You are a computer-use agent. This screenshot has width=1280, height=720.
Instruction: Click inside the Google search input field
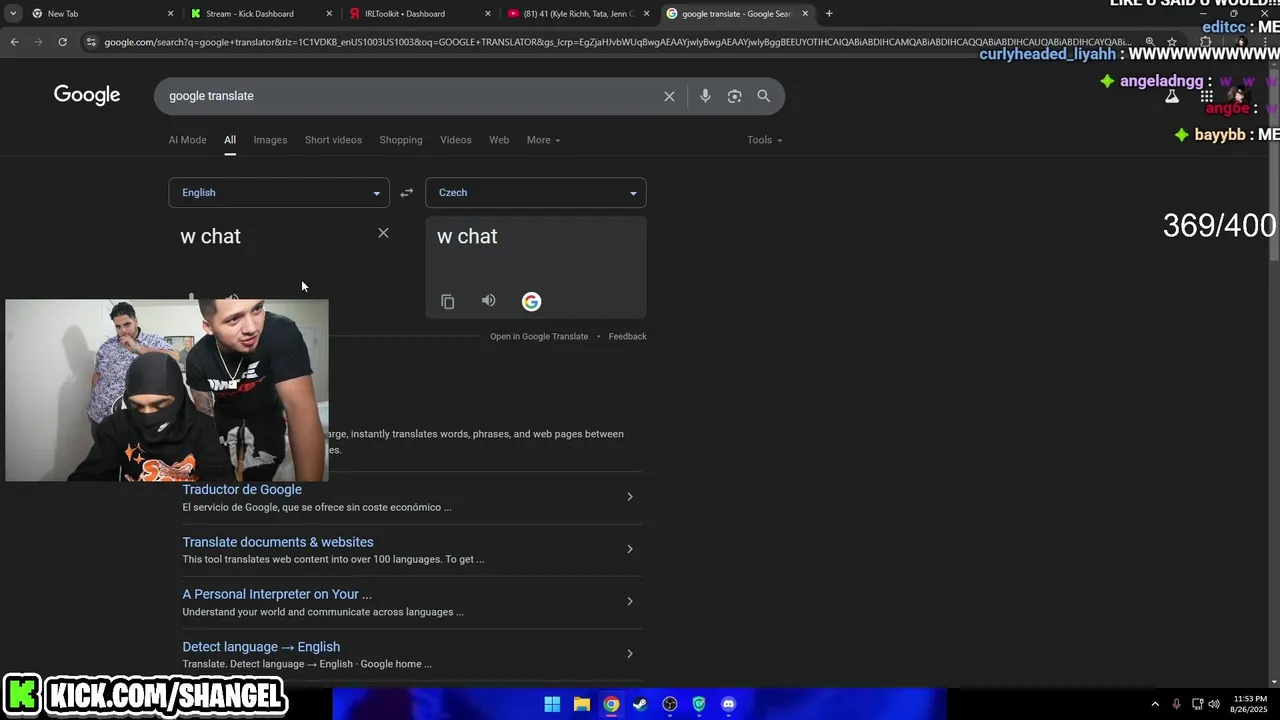pyautogui.click(x=410, y=96)
